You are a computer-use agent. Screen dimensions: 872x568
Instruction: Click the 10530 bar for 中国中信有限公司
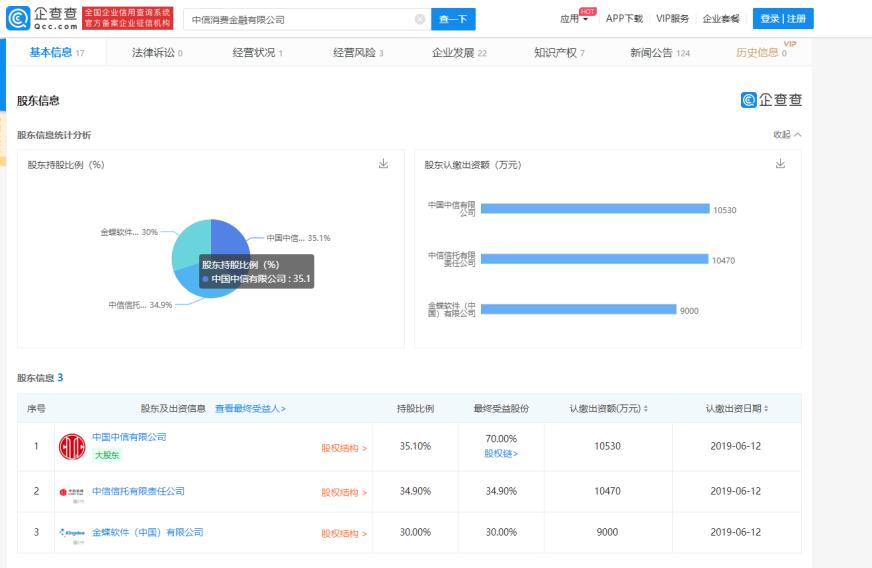pos(595,209)
